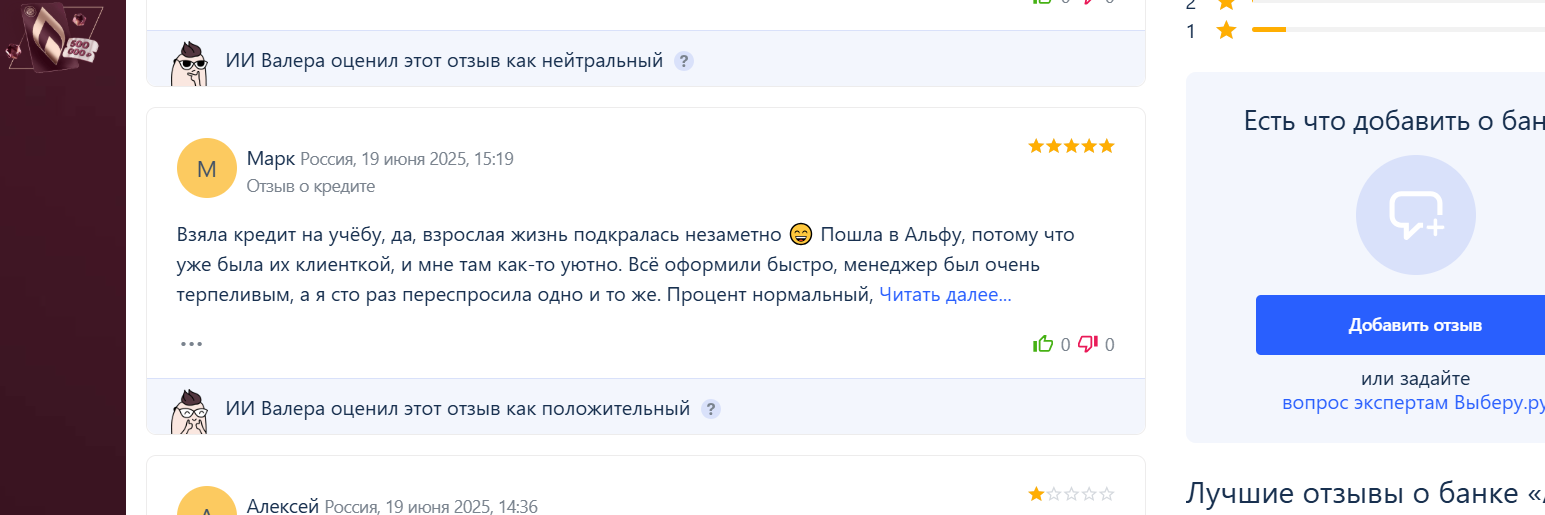
Task: Click the 'Отзыв о кредите' label
Action: point(311,186)
